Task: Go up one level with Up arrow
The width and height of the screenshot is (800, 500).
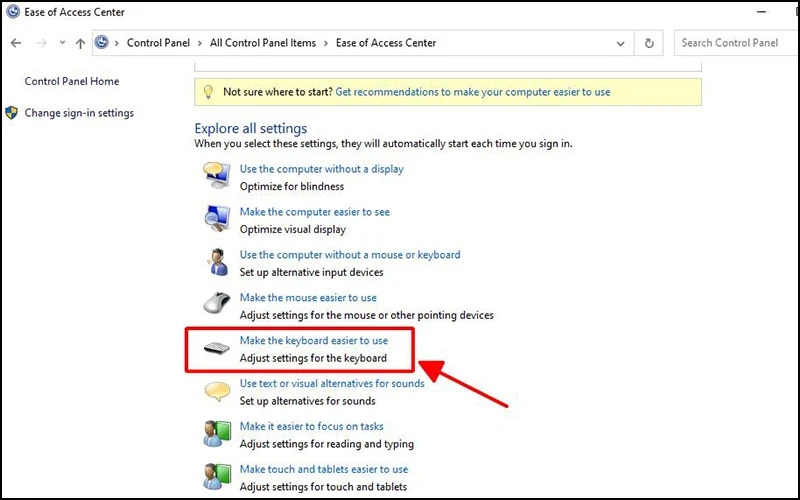Action: (x=80, y=43)
